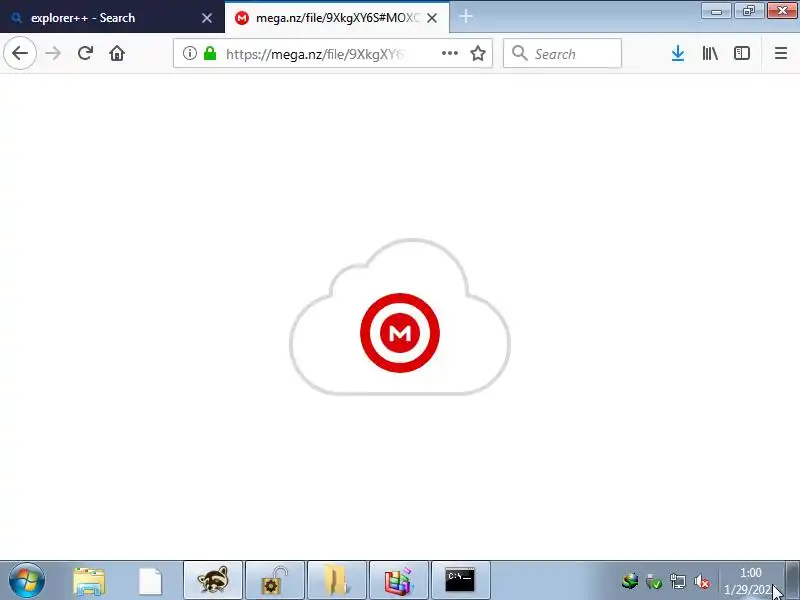
Task: Show site information icon in address bar
Action: point(190,53)
